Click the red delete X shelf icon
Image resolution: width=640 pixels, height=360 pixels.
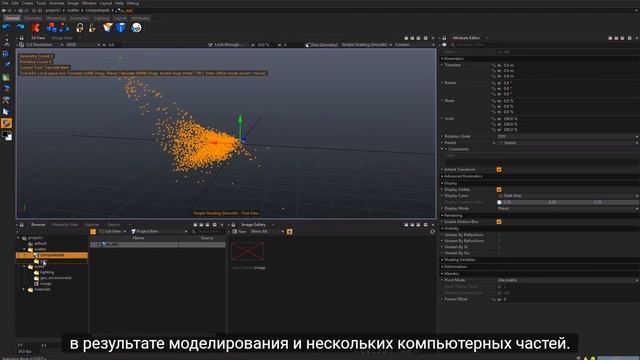pyautogui.click(x=36, y=27)
